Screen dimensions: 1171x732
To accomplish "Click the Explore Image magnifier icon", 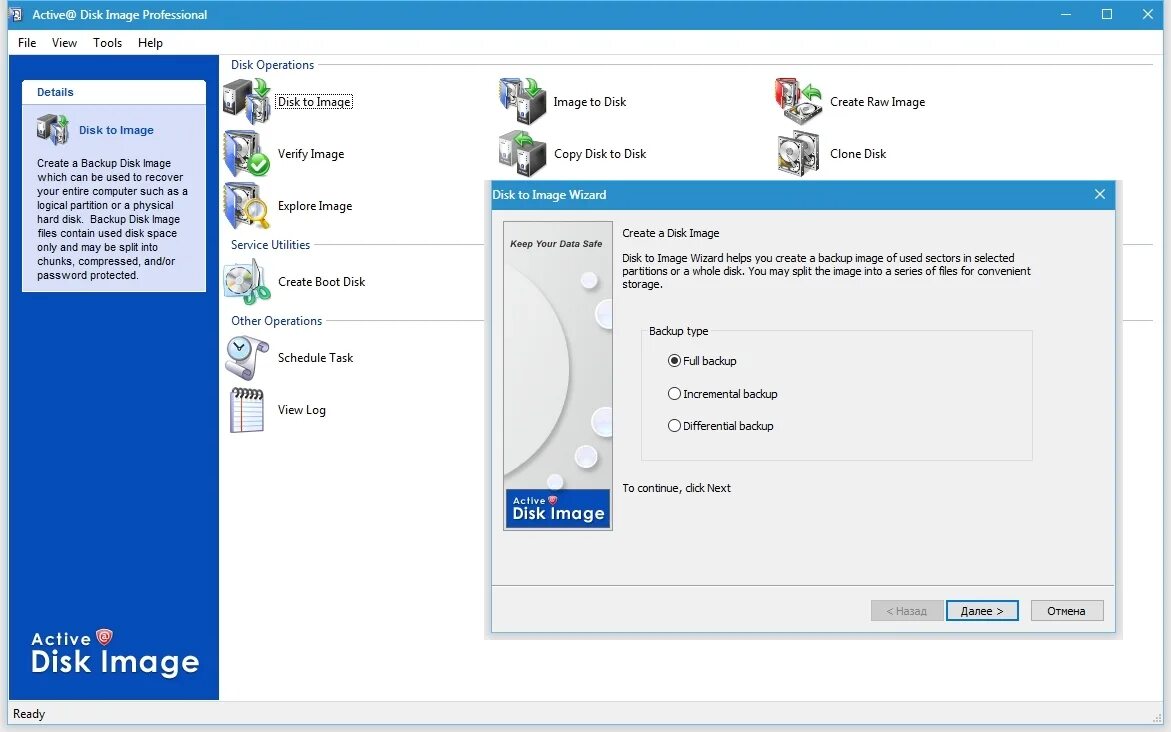I will pyautogui.click(x=246, y=205).
